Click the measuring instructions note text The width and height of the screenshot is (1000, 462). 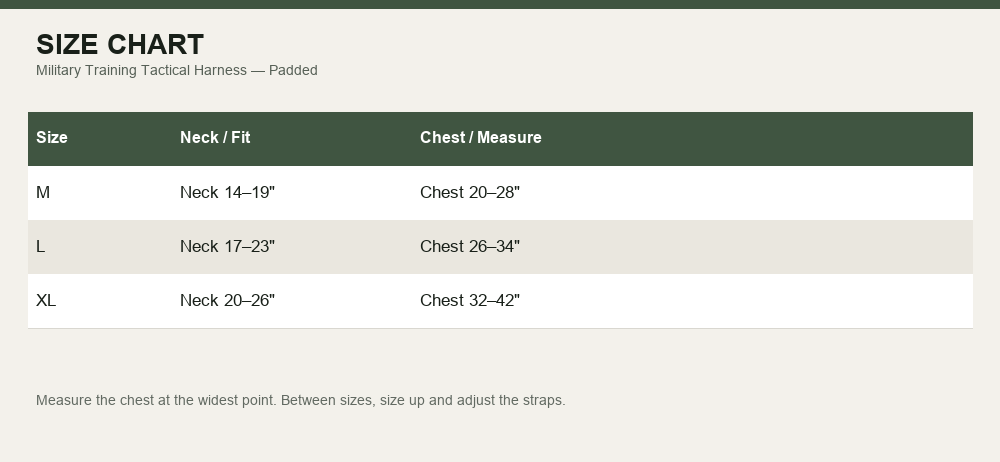(x=300, y=400)
